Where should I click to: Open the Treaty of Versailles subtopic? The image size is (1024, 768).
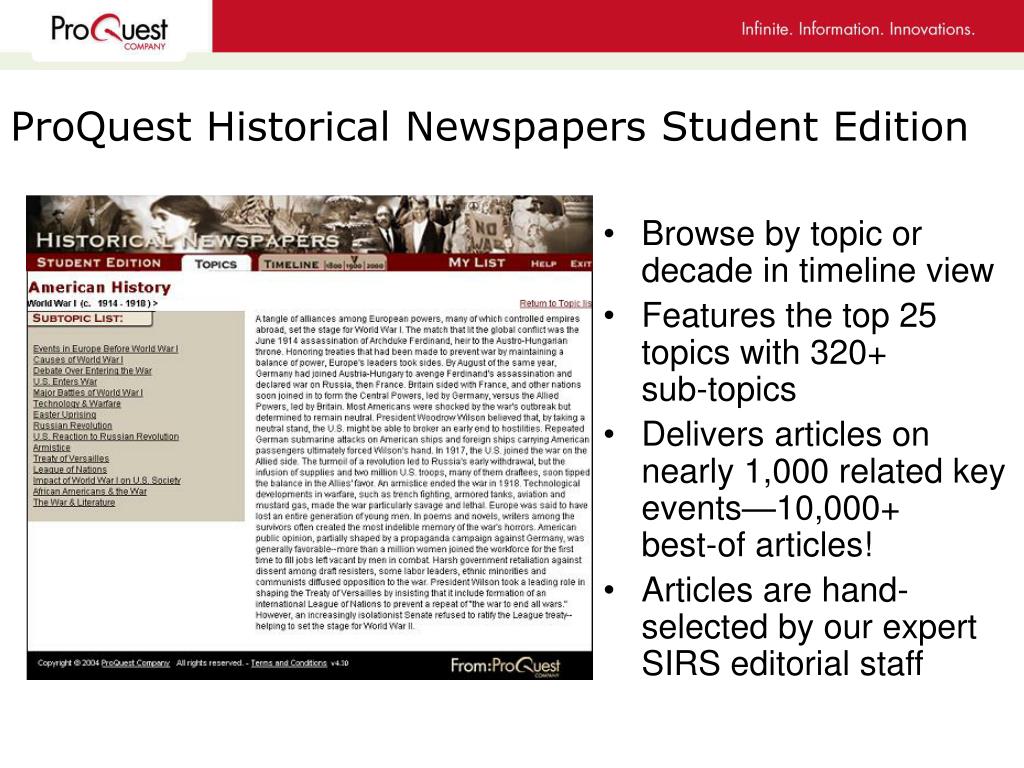coord(71,459)
